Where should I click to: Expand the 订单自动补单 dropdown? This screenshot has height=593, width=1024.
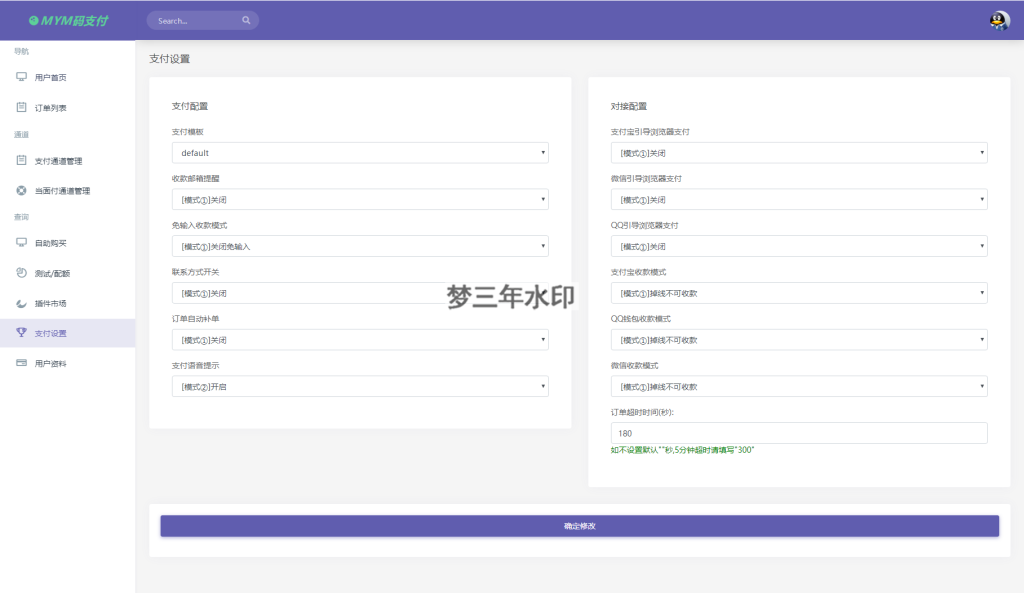tap(360, 340)
